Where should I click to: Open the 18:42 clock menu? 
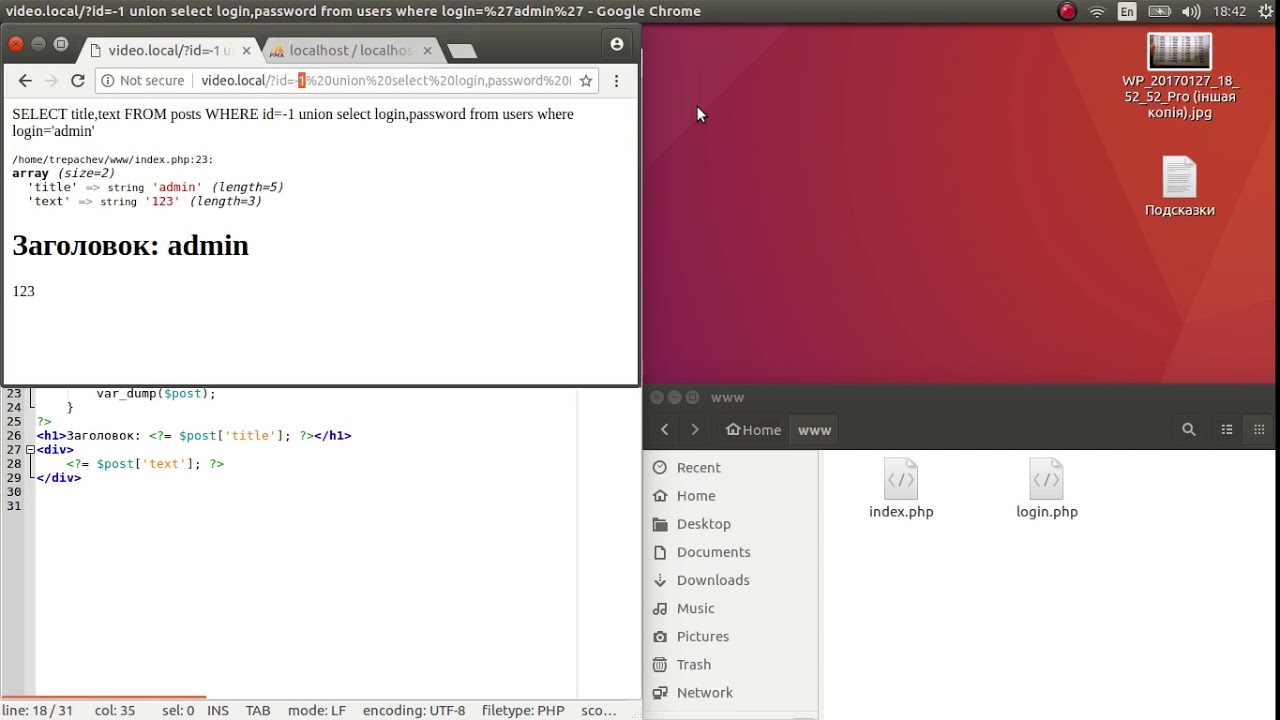click(1229, 12)
